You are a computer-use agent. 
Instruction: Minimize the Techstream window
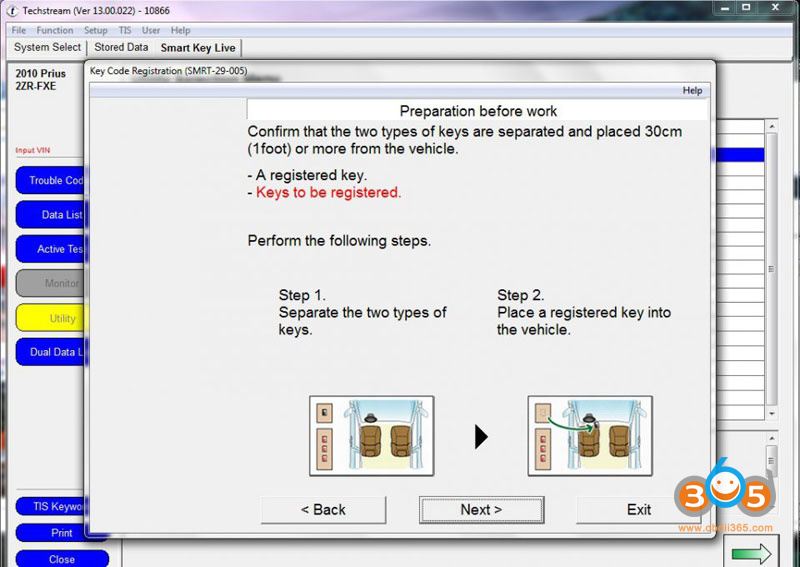point(726,7)
